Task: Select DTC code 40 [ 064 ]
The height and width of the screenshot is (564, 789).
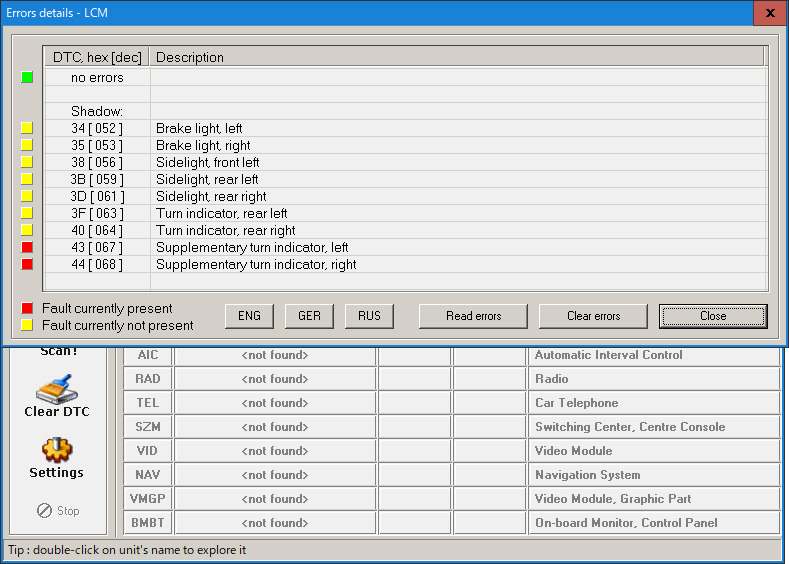Action: (x=97, y=230)
